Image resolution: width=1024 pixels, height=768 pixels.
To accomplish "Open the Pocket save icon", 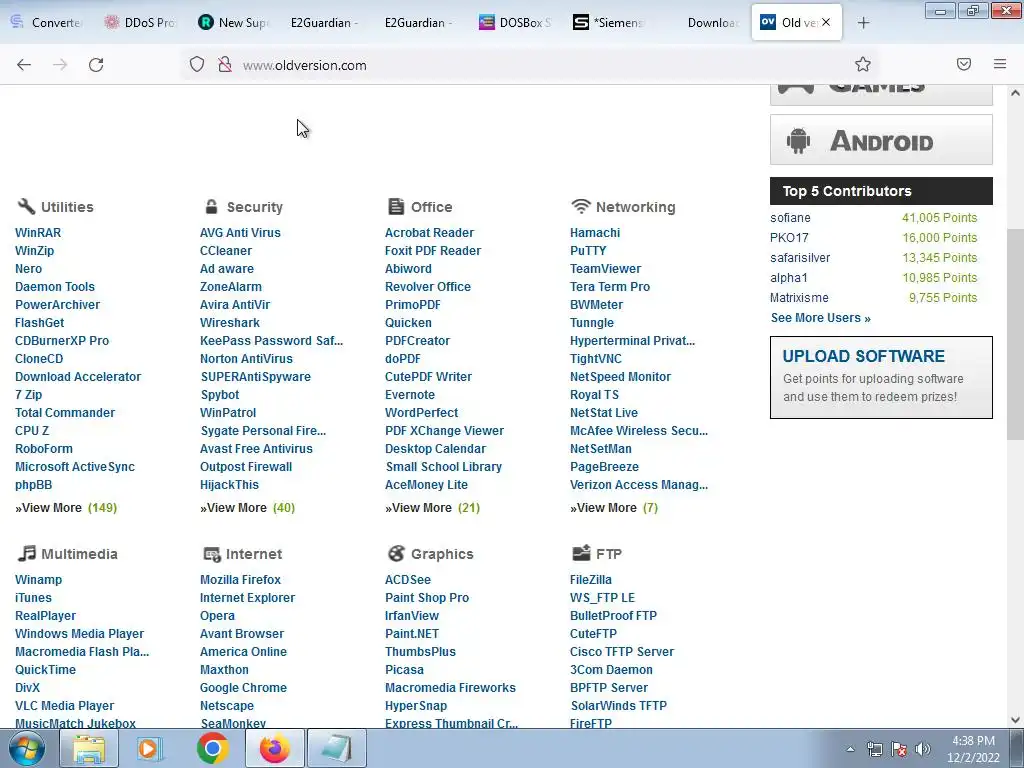I will pos(964,64).
